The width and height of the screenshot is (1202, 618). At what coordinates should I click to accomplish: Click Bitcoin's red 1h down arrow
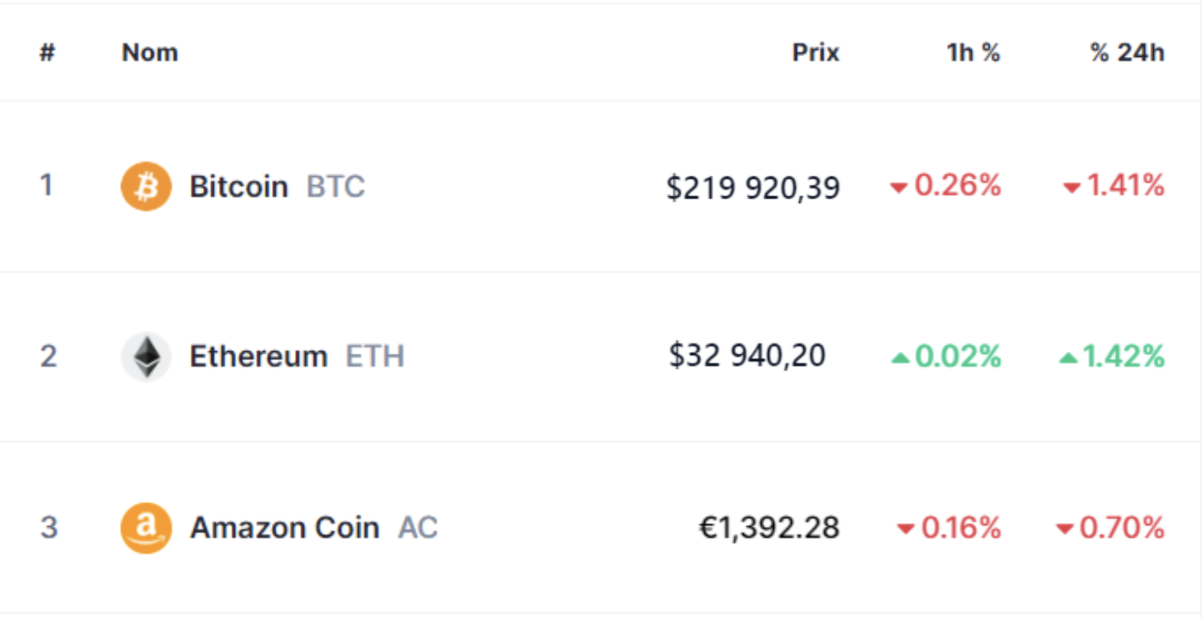coord(898,188)
